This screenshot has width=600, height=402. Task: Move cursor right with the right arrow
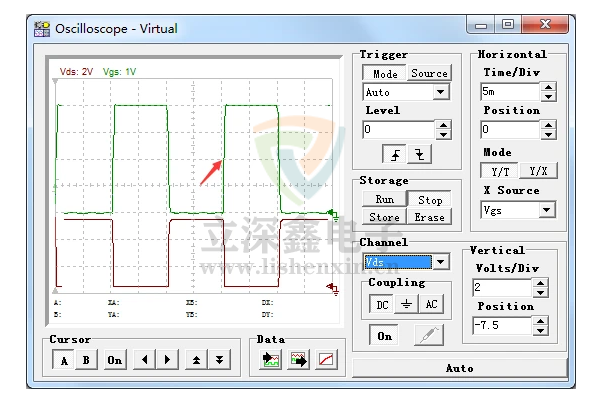[167, 360]
